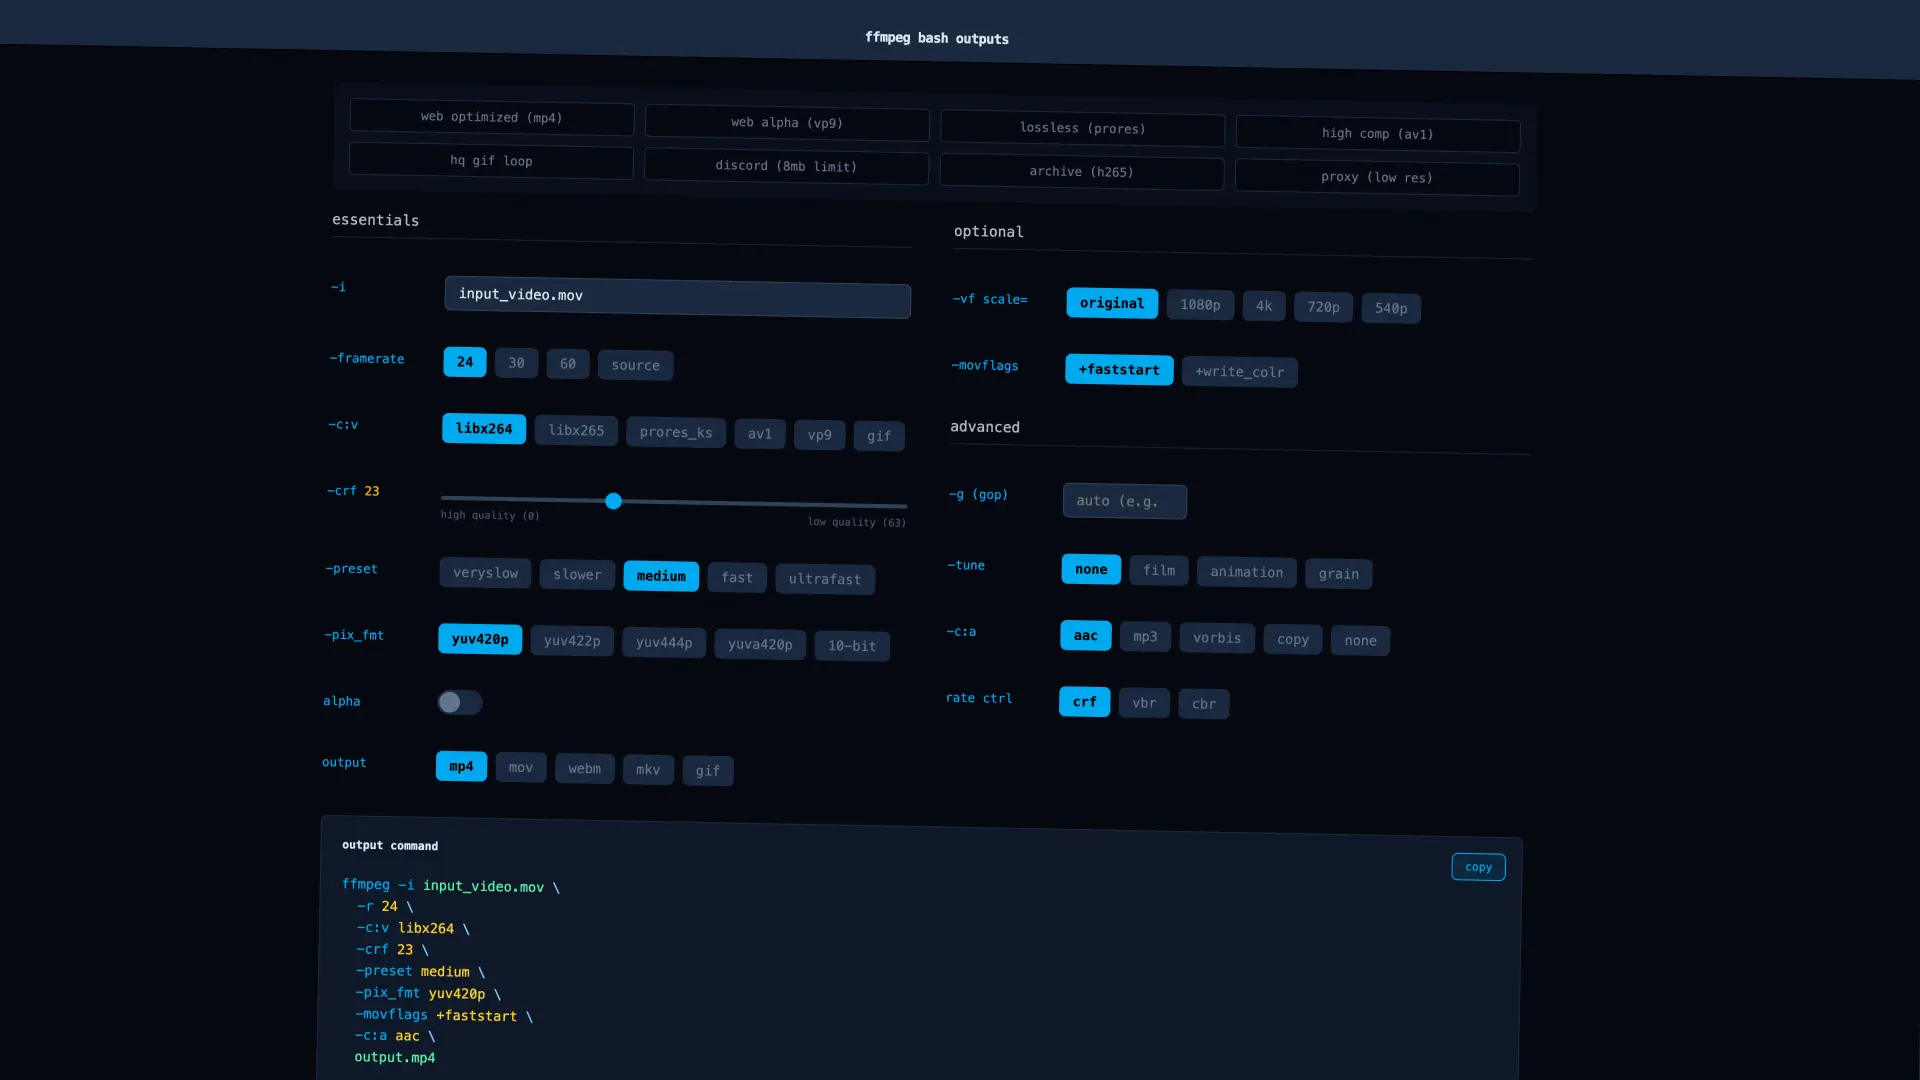The width and height of the screenshot is (1920, 1080).
Task: Choose the prores_ks codec option
Action: coord(676,432)
